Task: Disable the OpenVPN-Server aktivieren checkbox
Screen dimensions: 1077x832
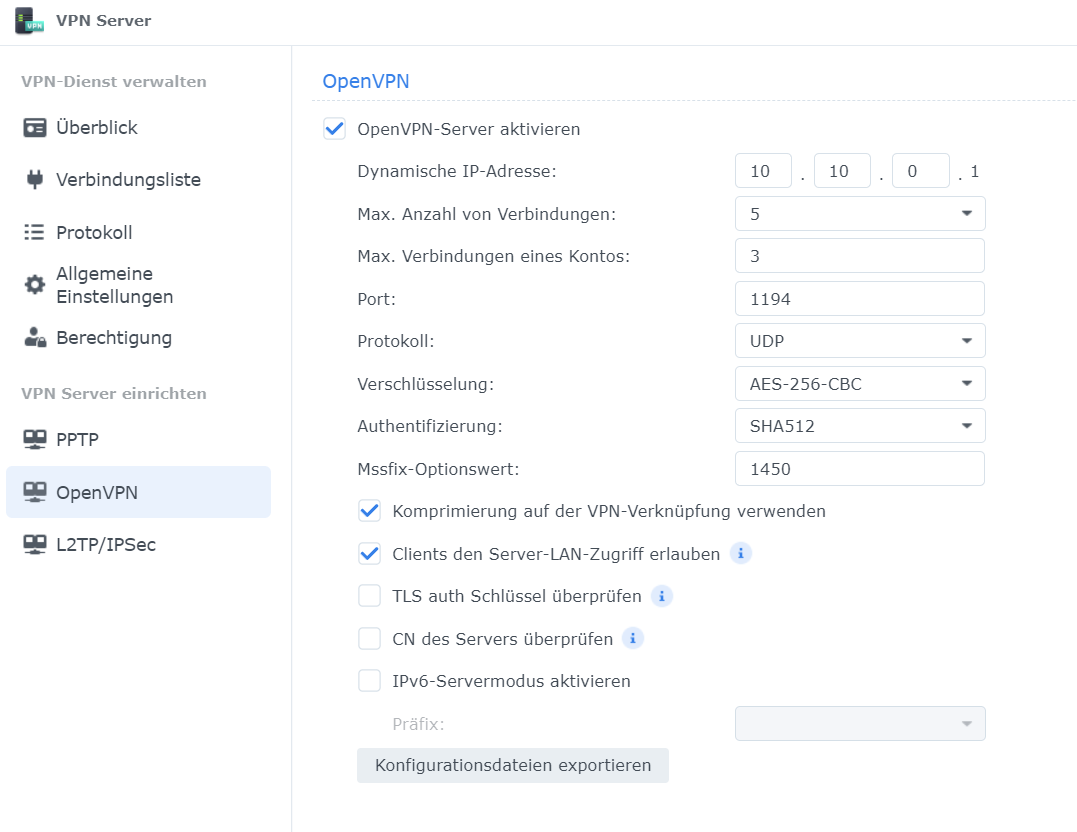Action: click(334, 129)
